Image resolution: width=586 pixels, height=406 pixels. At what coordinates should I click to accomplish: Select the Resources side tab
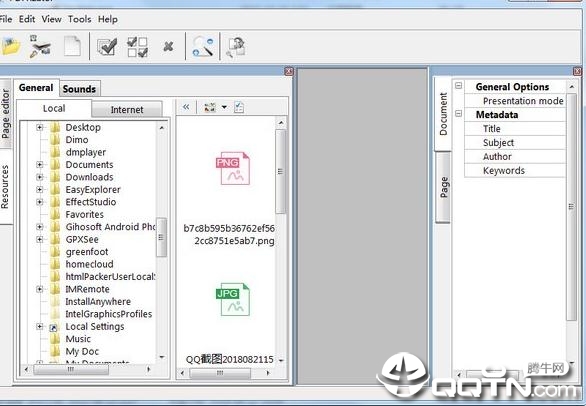point(5,187)
